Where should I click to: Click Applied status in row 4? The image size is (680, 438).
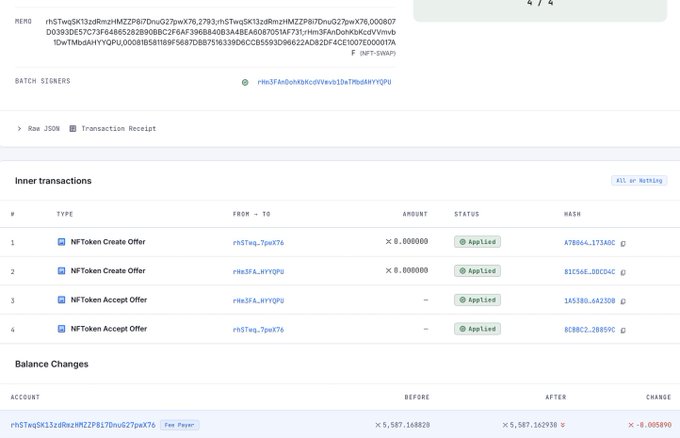tap(477, 329)
